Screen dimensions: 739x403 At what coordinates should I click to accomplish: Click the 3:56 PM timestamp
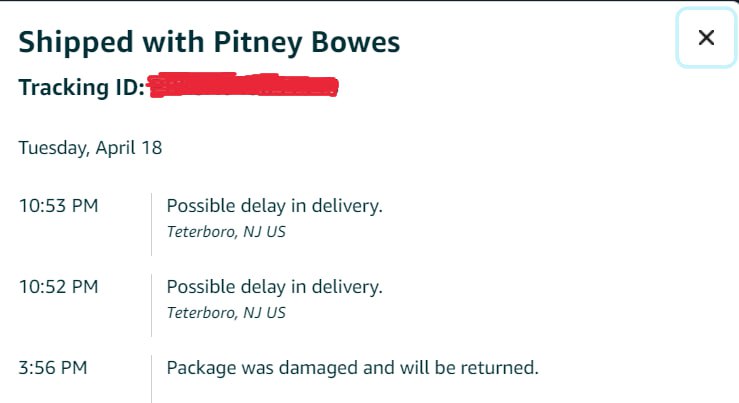(x=53, y=367)
